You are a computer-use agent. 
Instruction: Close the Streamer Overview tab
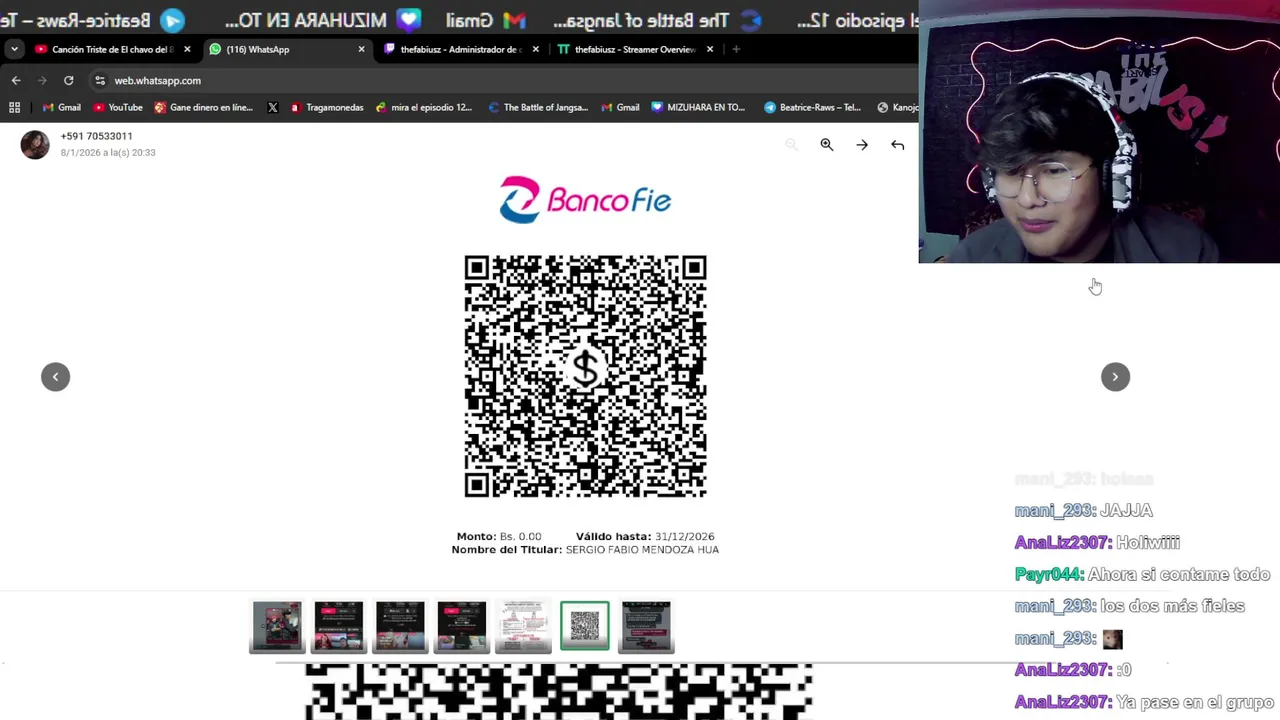tap(710, 49)
